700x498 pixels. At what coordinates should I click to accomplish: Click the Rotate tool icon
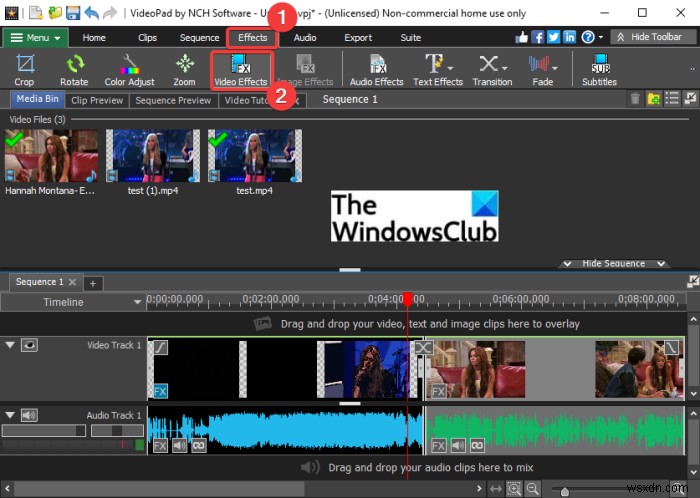[x=74, y=64]
